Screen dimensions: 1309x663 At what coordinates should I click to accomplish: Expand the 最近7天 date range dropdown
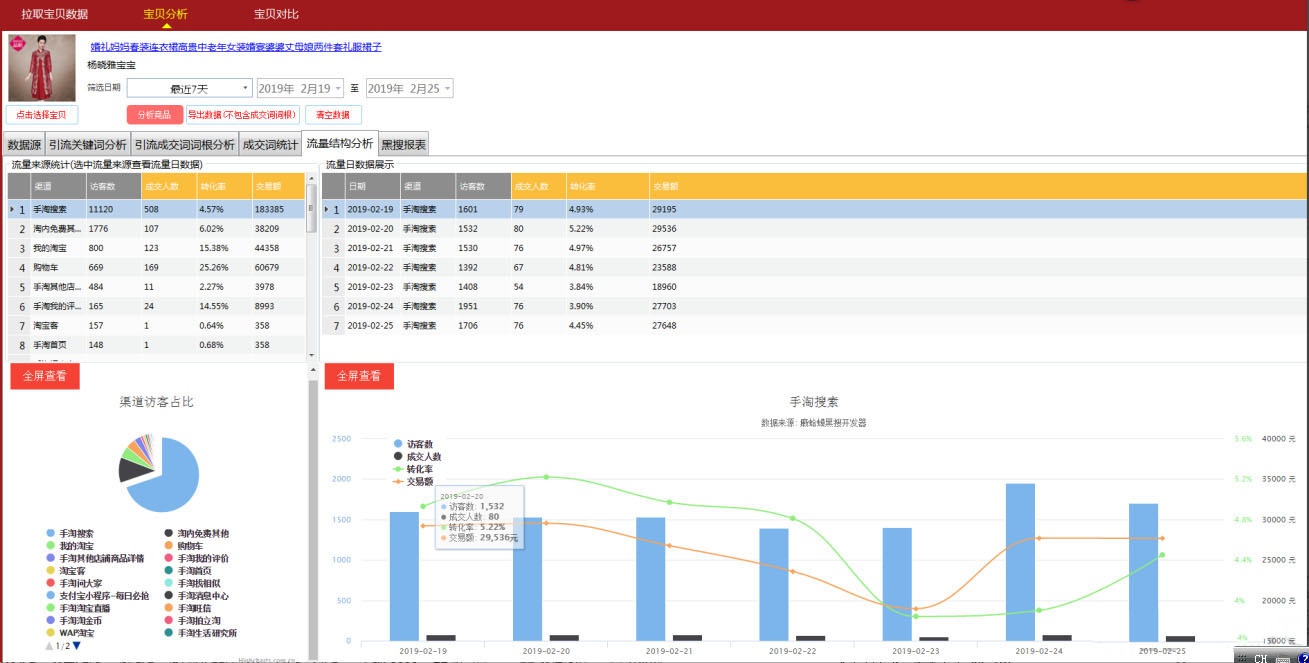(189, 88)
